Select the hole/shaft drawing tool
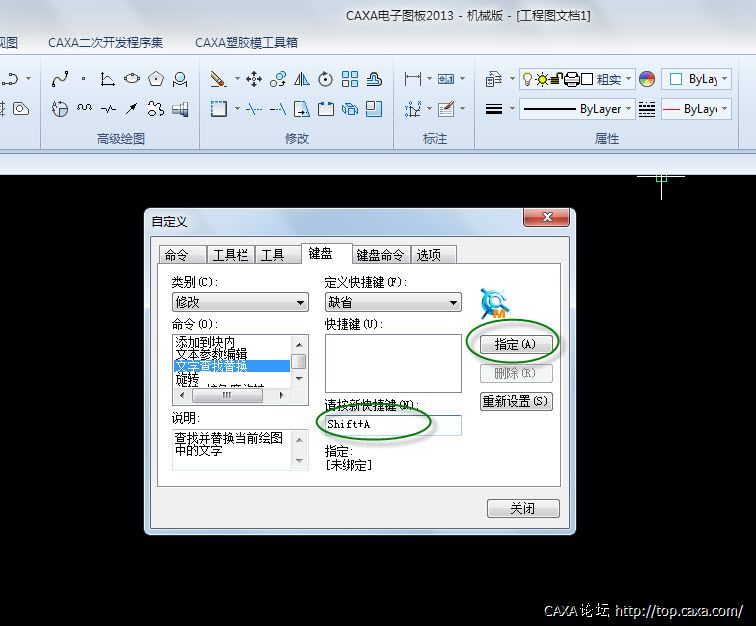Screen dimensions: 756x626 (x=180, y=109)
